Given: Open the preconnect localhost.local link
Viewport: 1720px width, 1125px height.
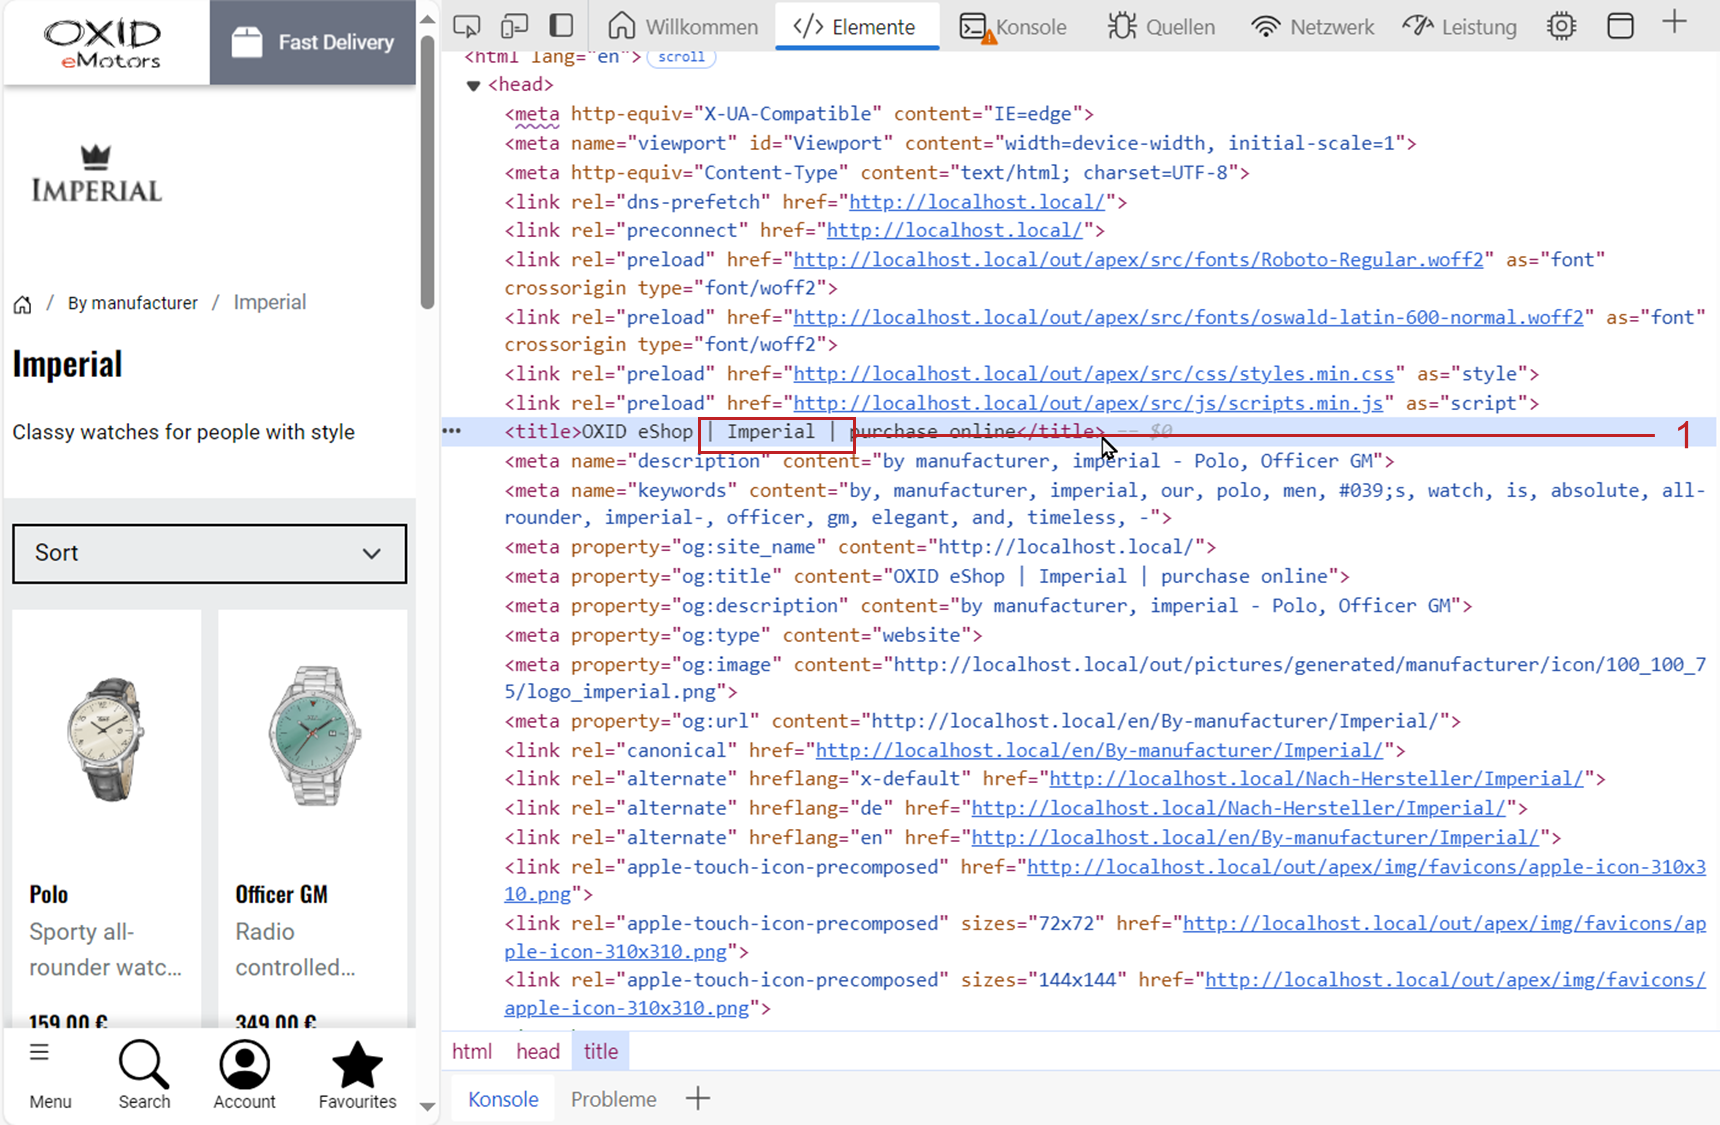Looking at the screenshot, I should pyautogui.click(x=955, y=230).
